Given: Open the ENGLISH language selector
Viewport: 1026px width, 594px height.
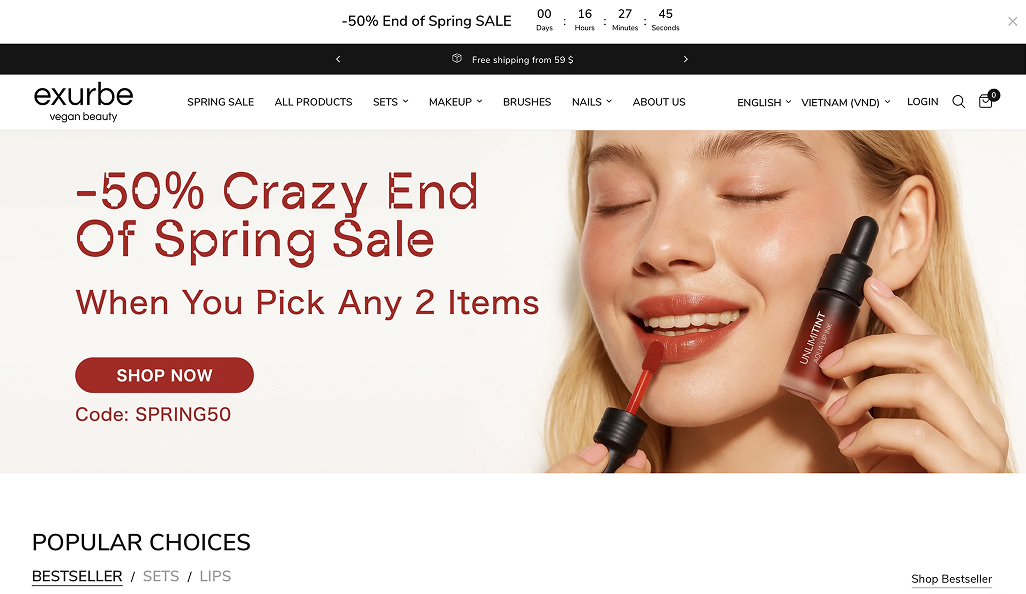Looking at the screenshot, I should pos(764,103).
